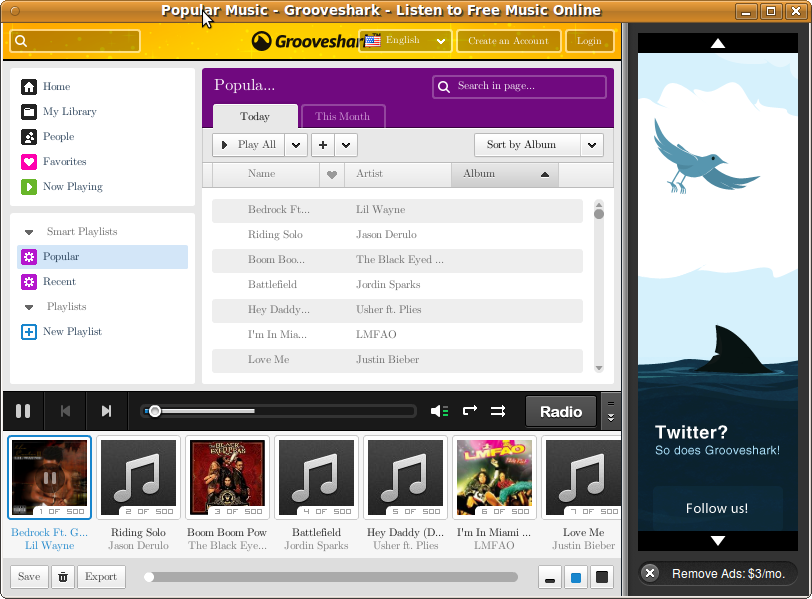The width and height of the screenshot is (812, 599).
Task: Sort by the Name column header
Action: [x=266, y=174]
